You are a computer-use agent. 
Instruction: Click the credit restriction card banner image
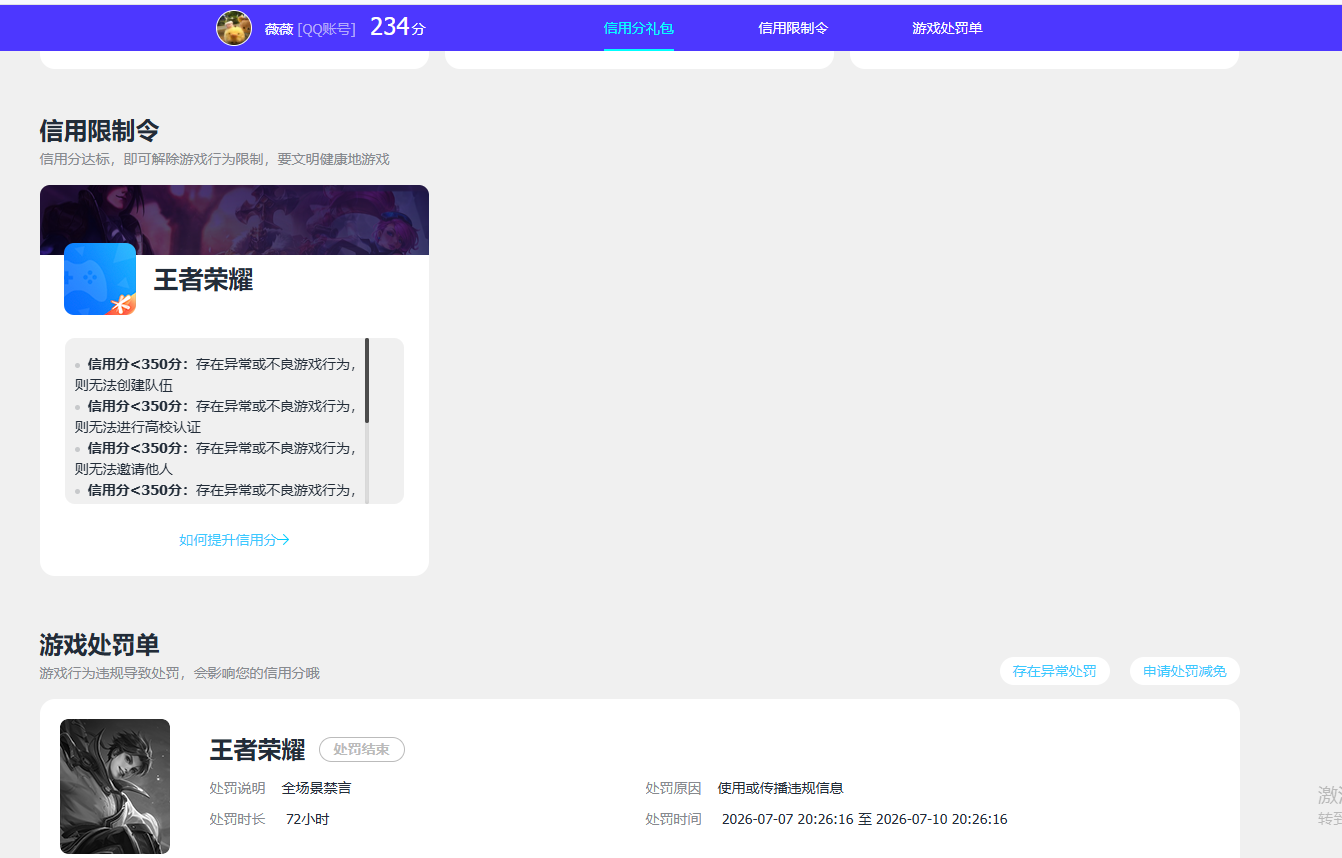(234, 220)
